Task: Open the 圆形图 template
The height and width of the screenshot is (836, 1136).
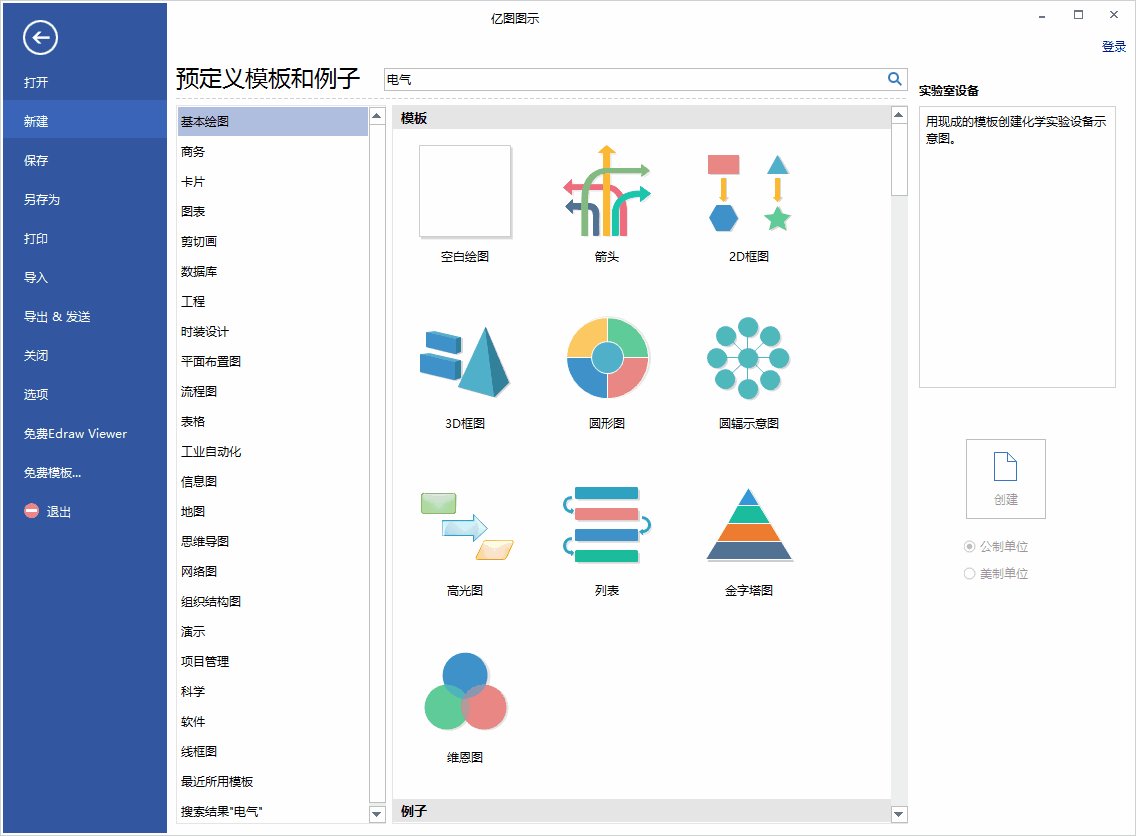Action: (605, 360)
